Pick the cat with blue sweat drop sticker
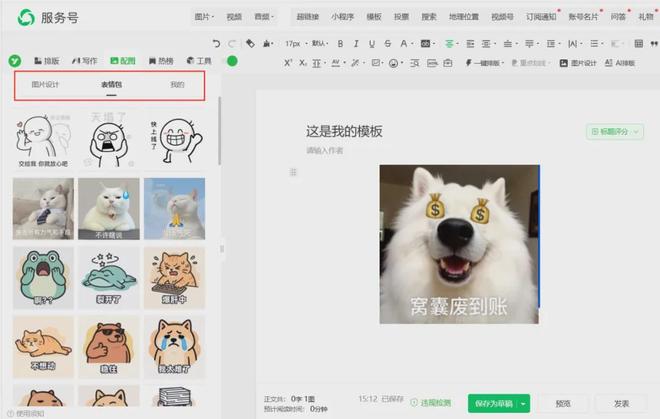 [109, 208]
